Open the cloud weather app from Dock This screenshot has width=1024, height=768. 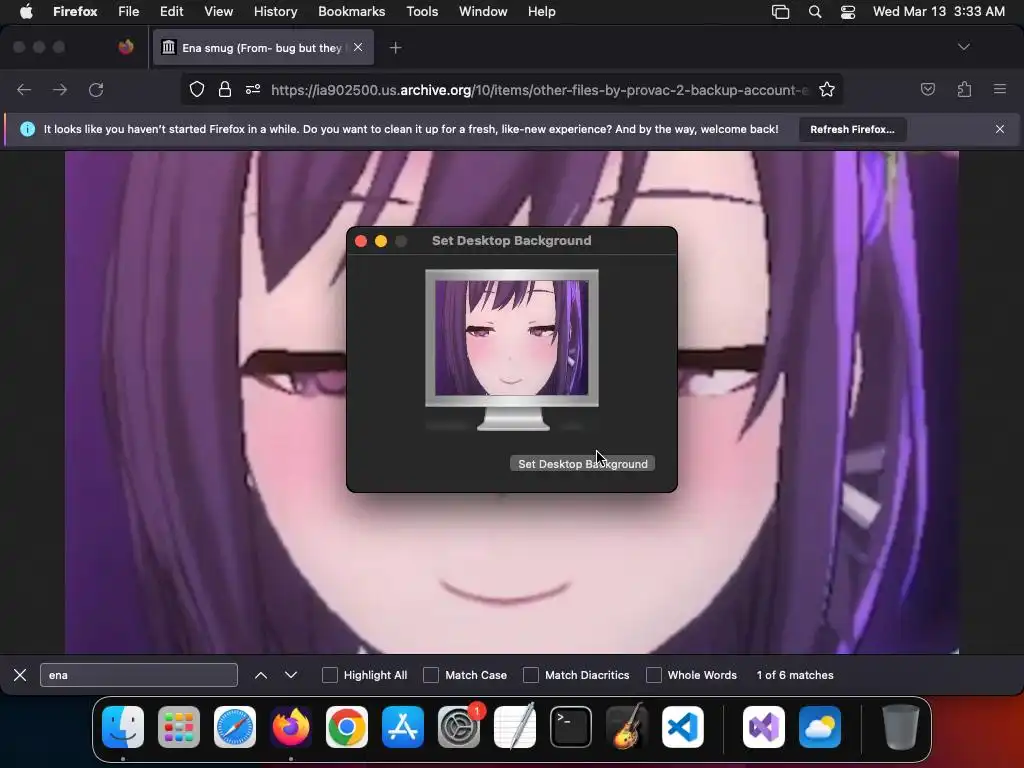pyautogui.click(x=820, y=727)
